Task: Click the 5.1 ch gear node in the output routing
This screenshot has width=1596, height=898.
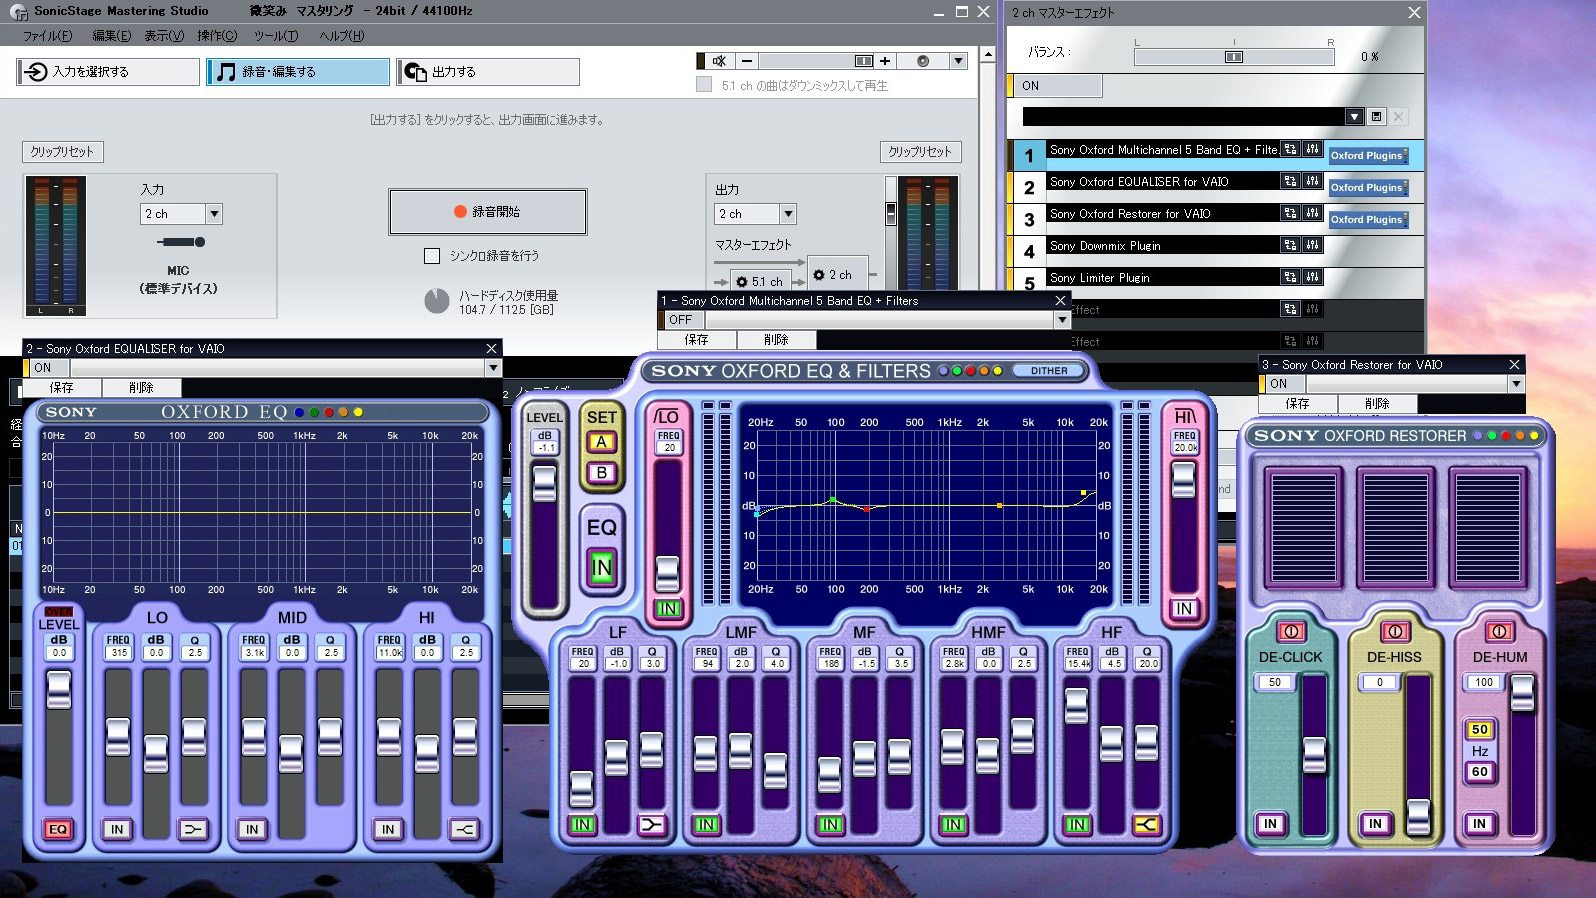Action: coord(760,282)
